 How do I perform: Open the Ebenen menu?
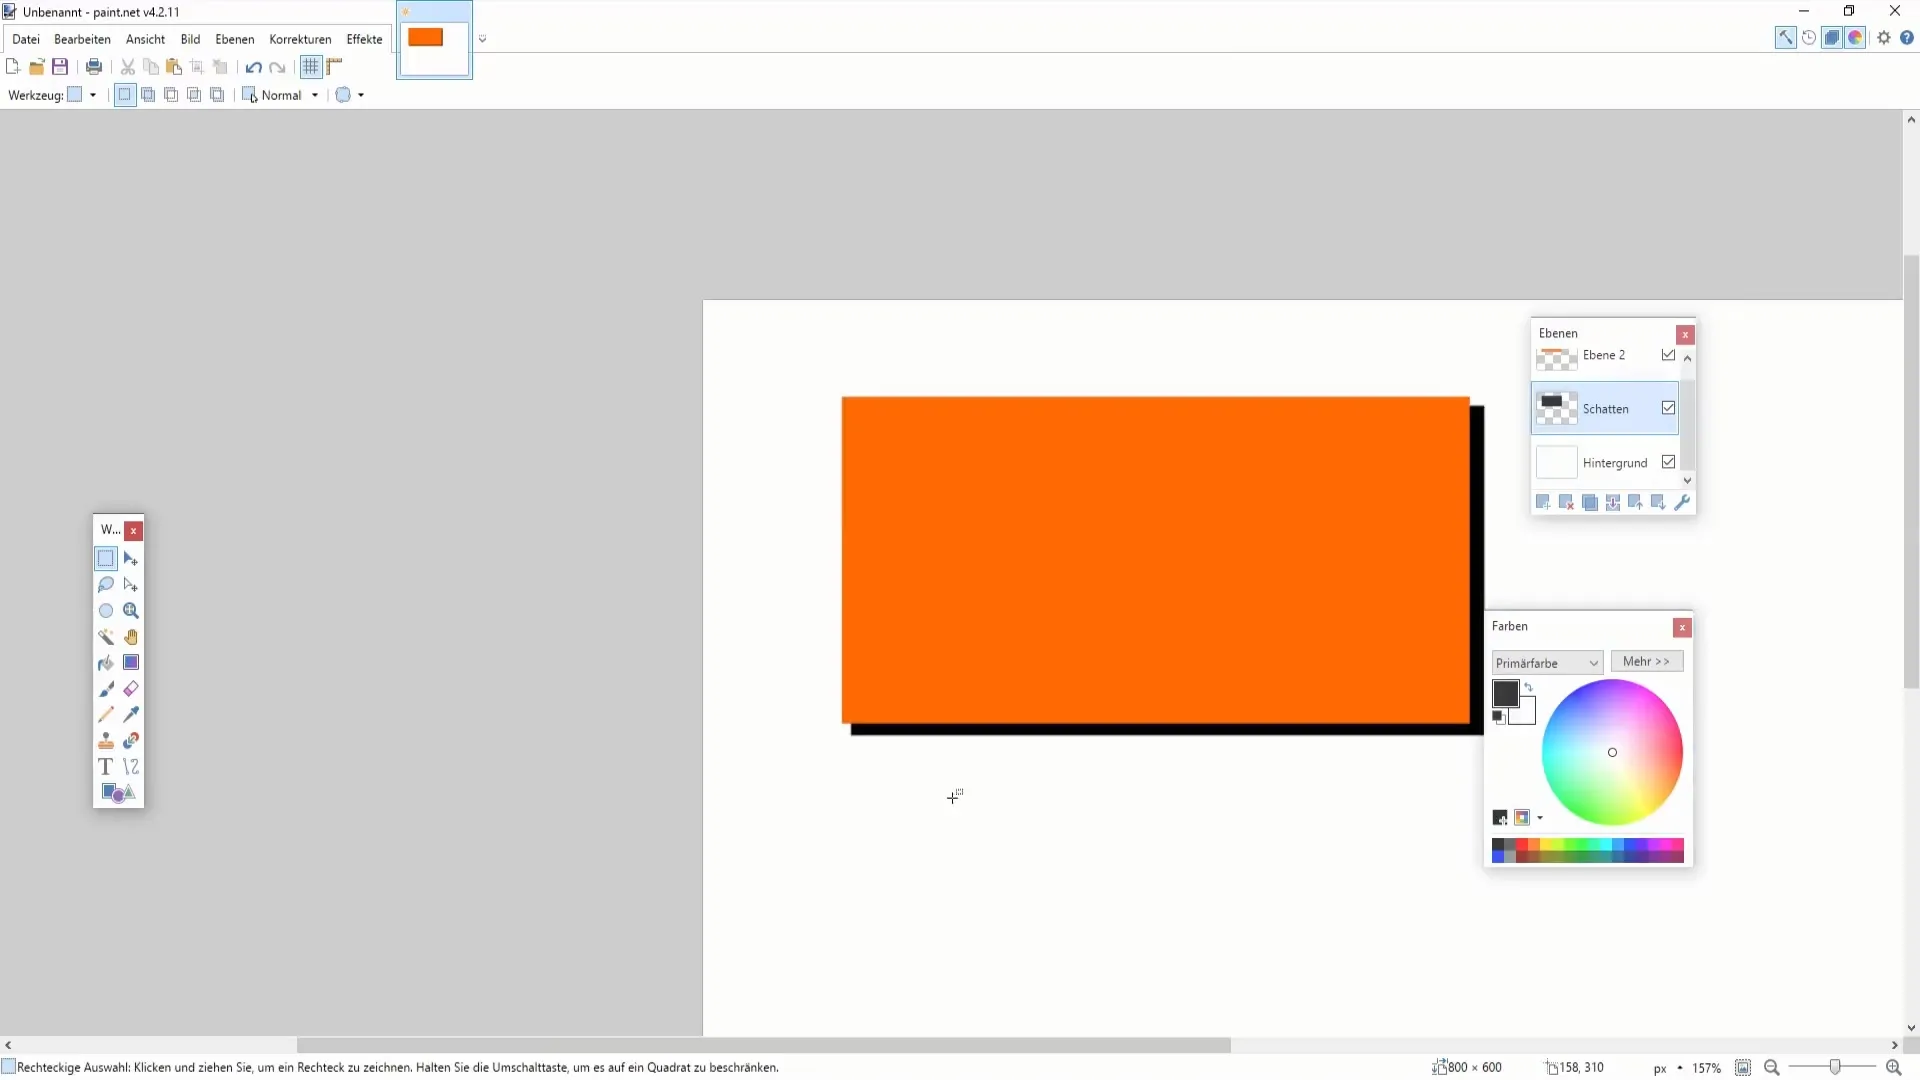(x=235, y=38)
